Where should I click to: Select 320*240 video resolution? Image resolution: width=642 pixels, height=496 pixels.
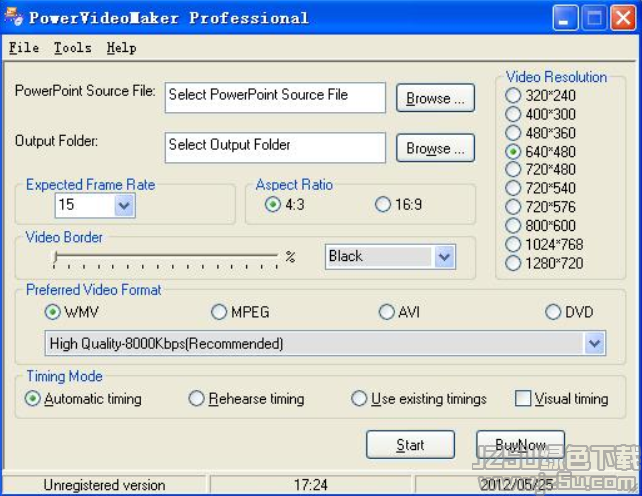pos(540,95)
